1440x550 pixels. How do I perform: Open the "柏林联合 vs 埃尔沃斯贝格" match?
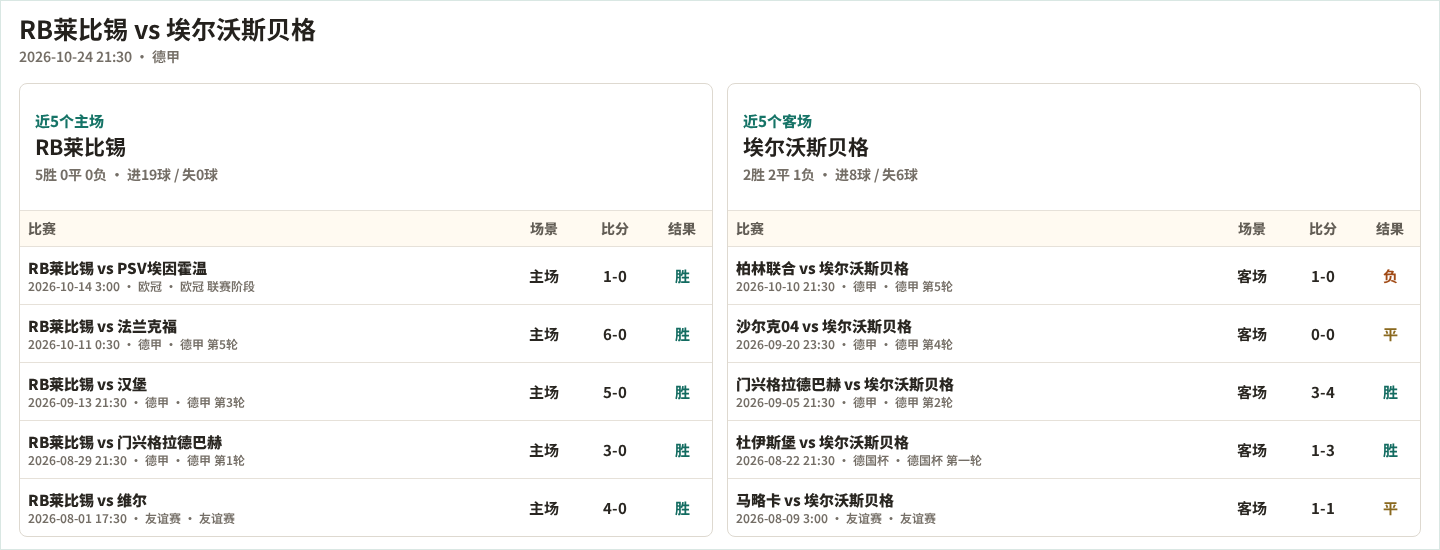822,268
